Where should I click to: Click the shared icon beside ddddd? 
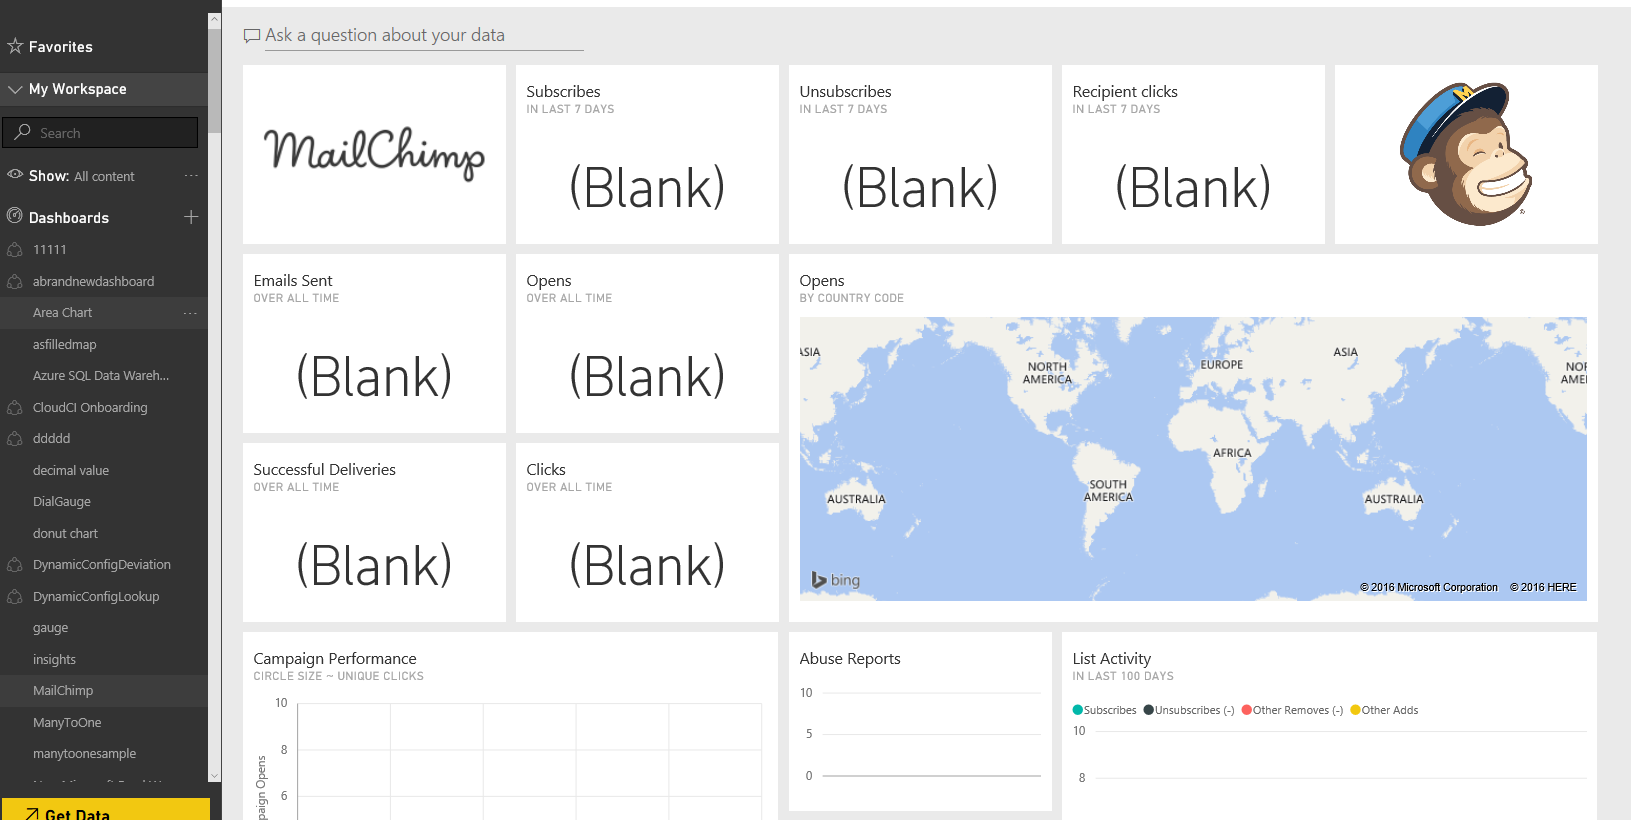(x=15, y=438)
